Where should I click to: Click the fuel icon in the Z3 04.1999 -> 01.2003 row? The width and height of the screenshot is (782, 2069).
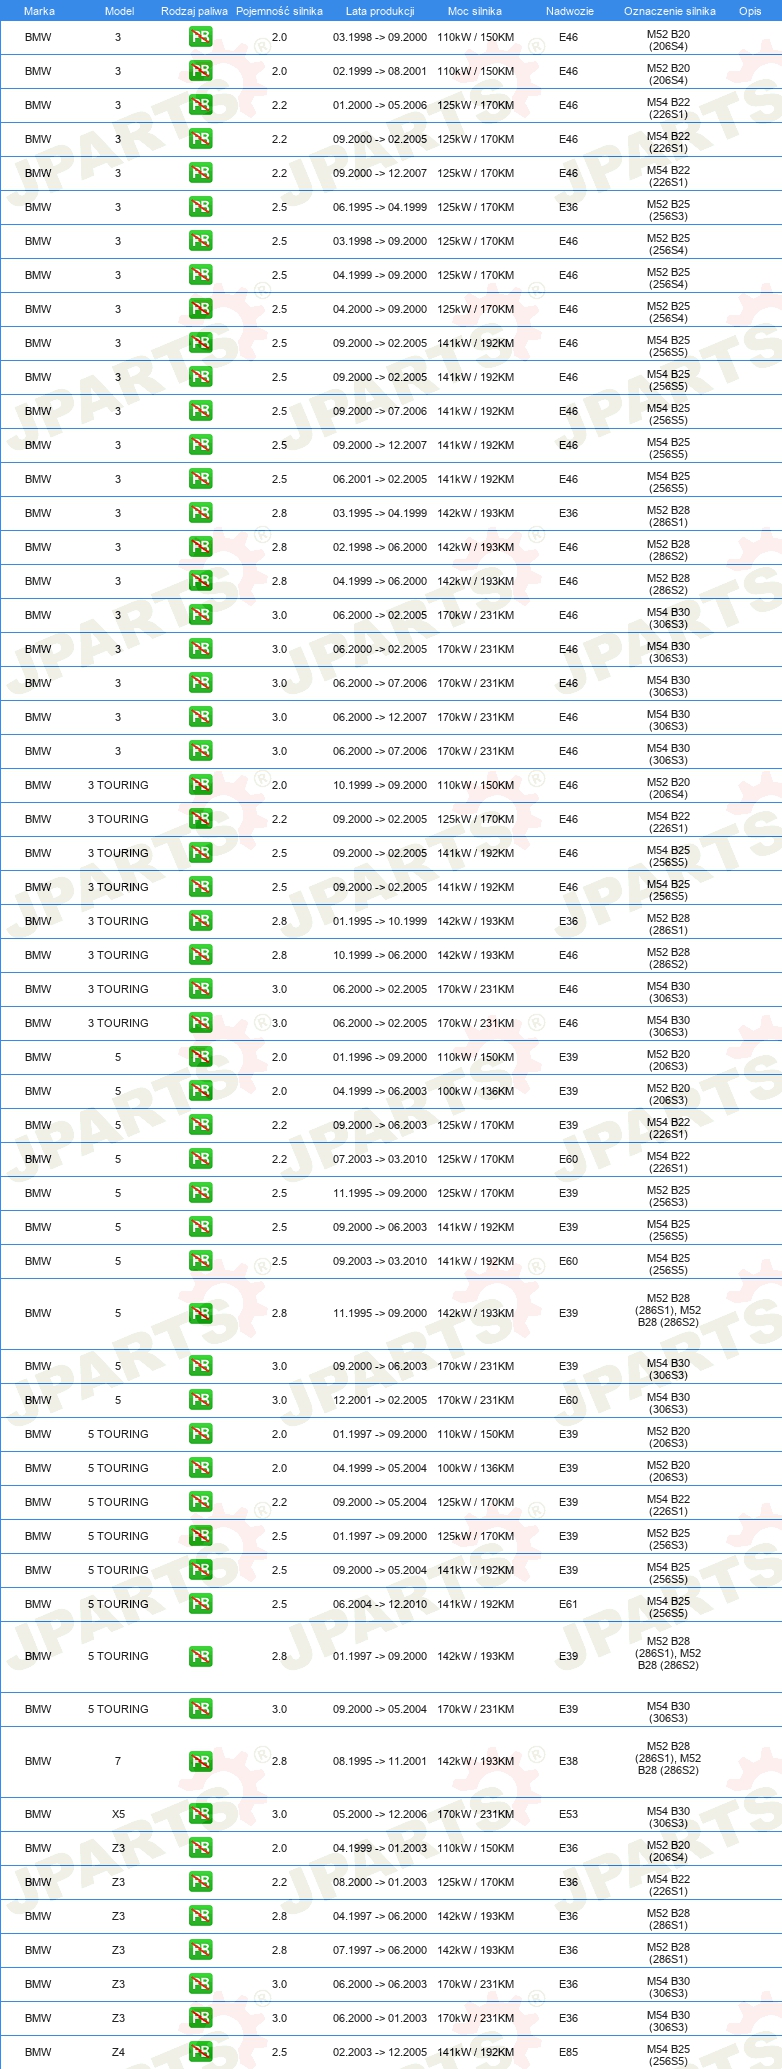tap(201, 1848)
